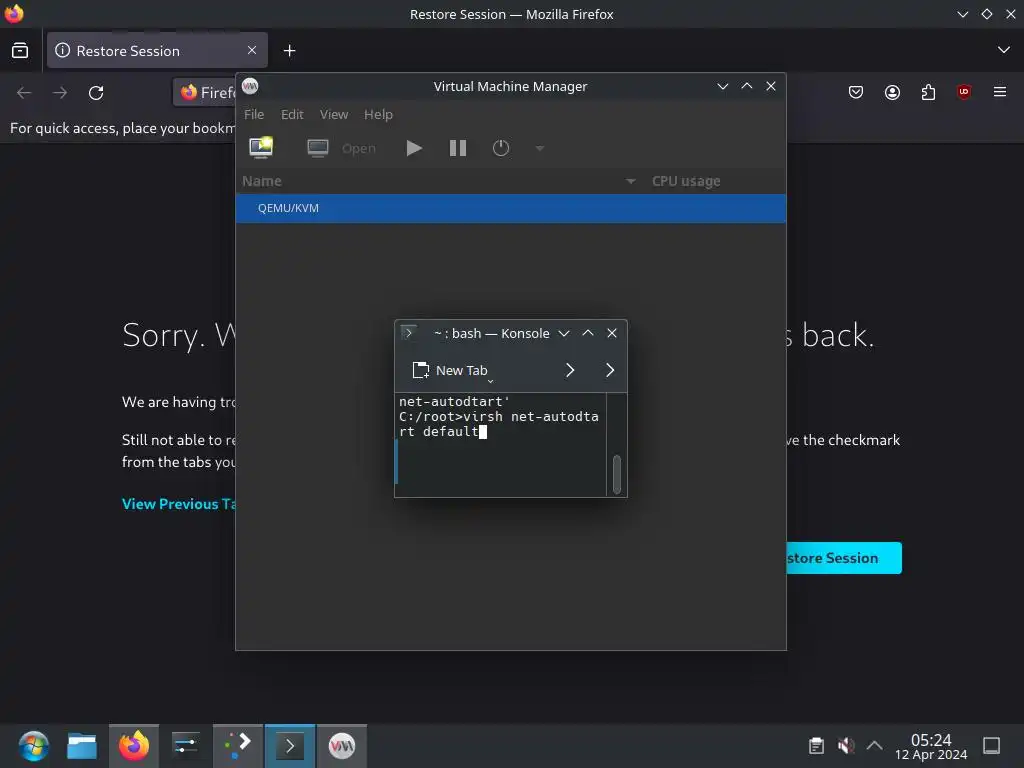Click the Virtual Machine Manager title bar icon
Screen dimensions: 1024x768
click(250, 86)
